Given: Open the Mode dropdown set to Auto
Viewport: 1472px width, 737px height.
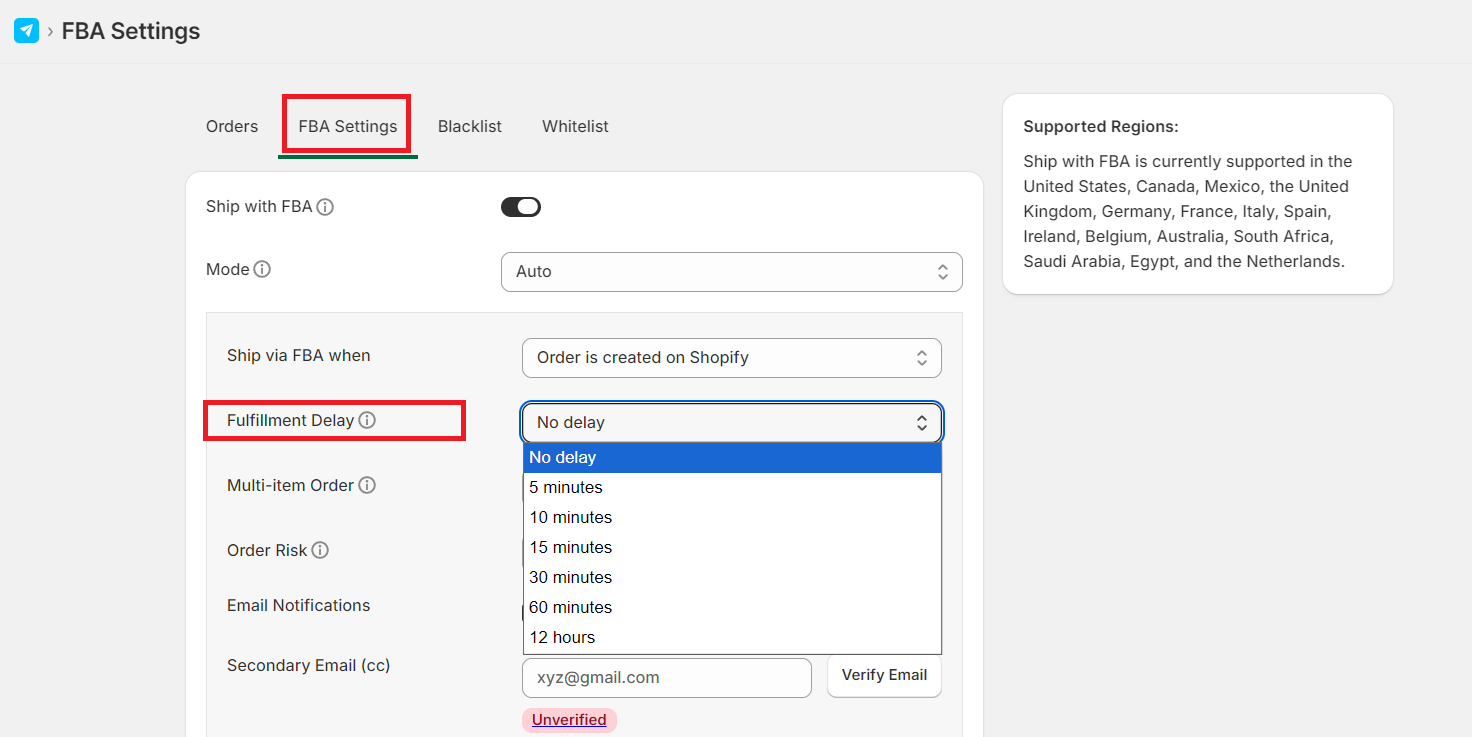Looking at the screenshot, I should coord(731,272).
